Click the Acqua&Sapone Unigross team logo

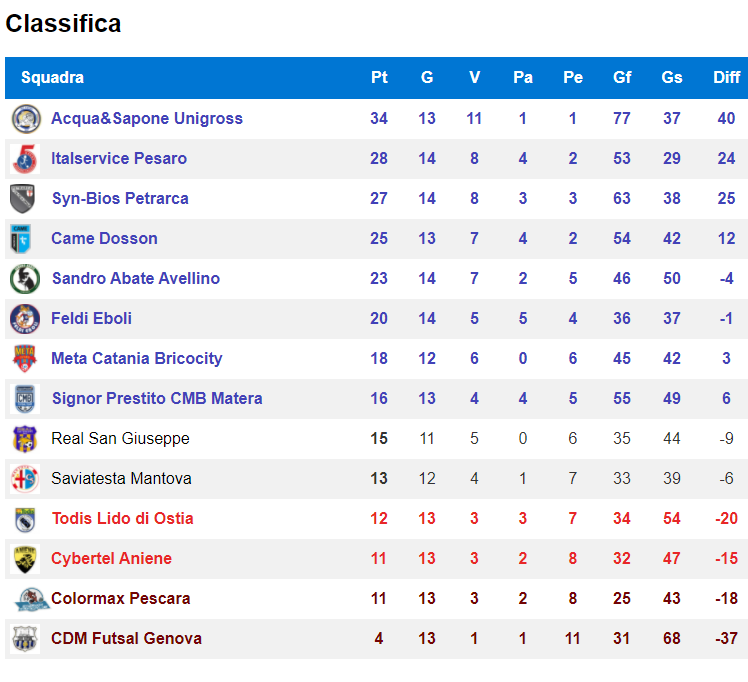[x=26, y=119]
